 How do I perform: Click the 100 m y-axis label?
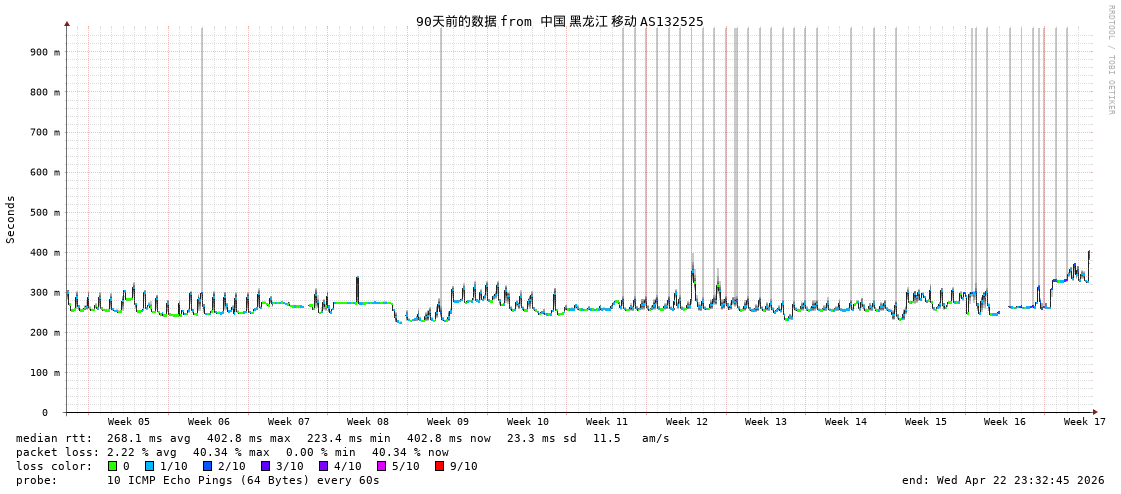coord(45,372)
